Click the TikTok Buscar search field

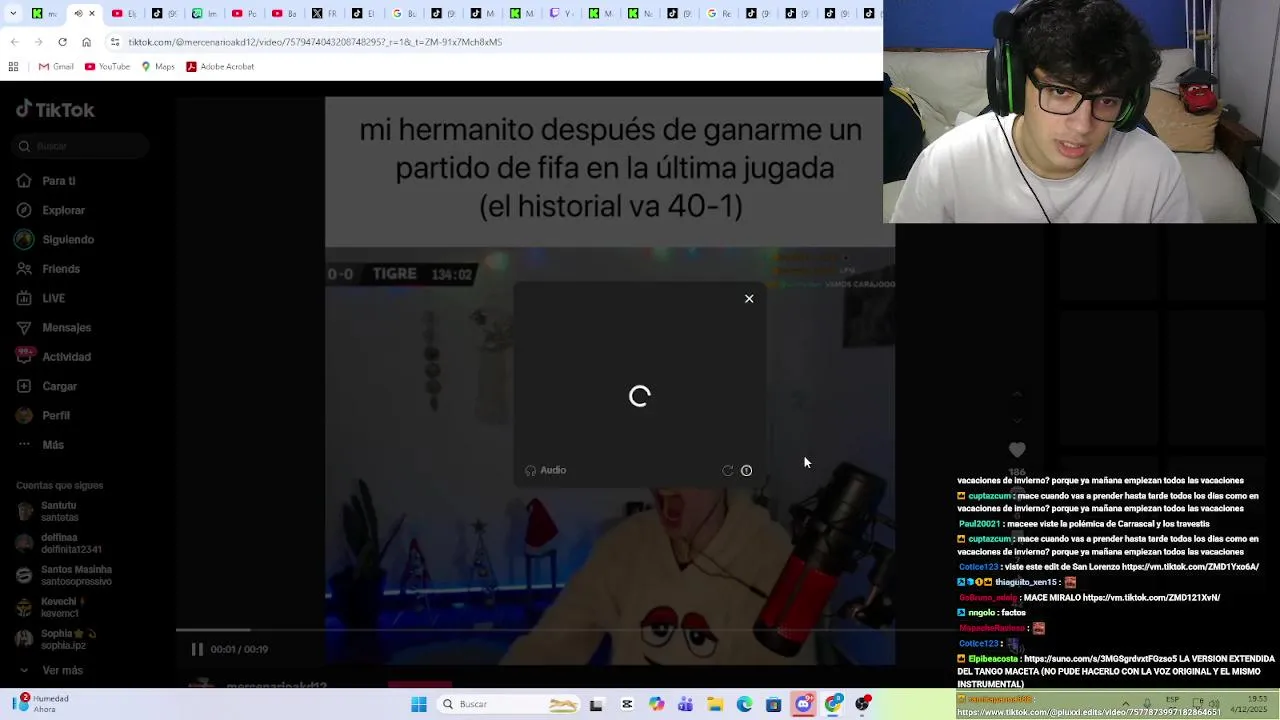(82, 146)
